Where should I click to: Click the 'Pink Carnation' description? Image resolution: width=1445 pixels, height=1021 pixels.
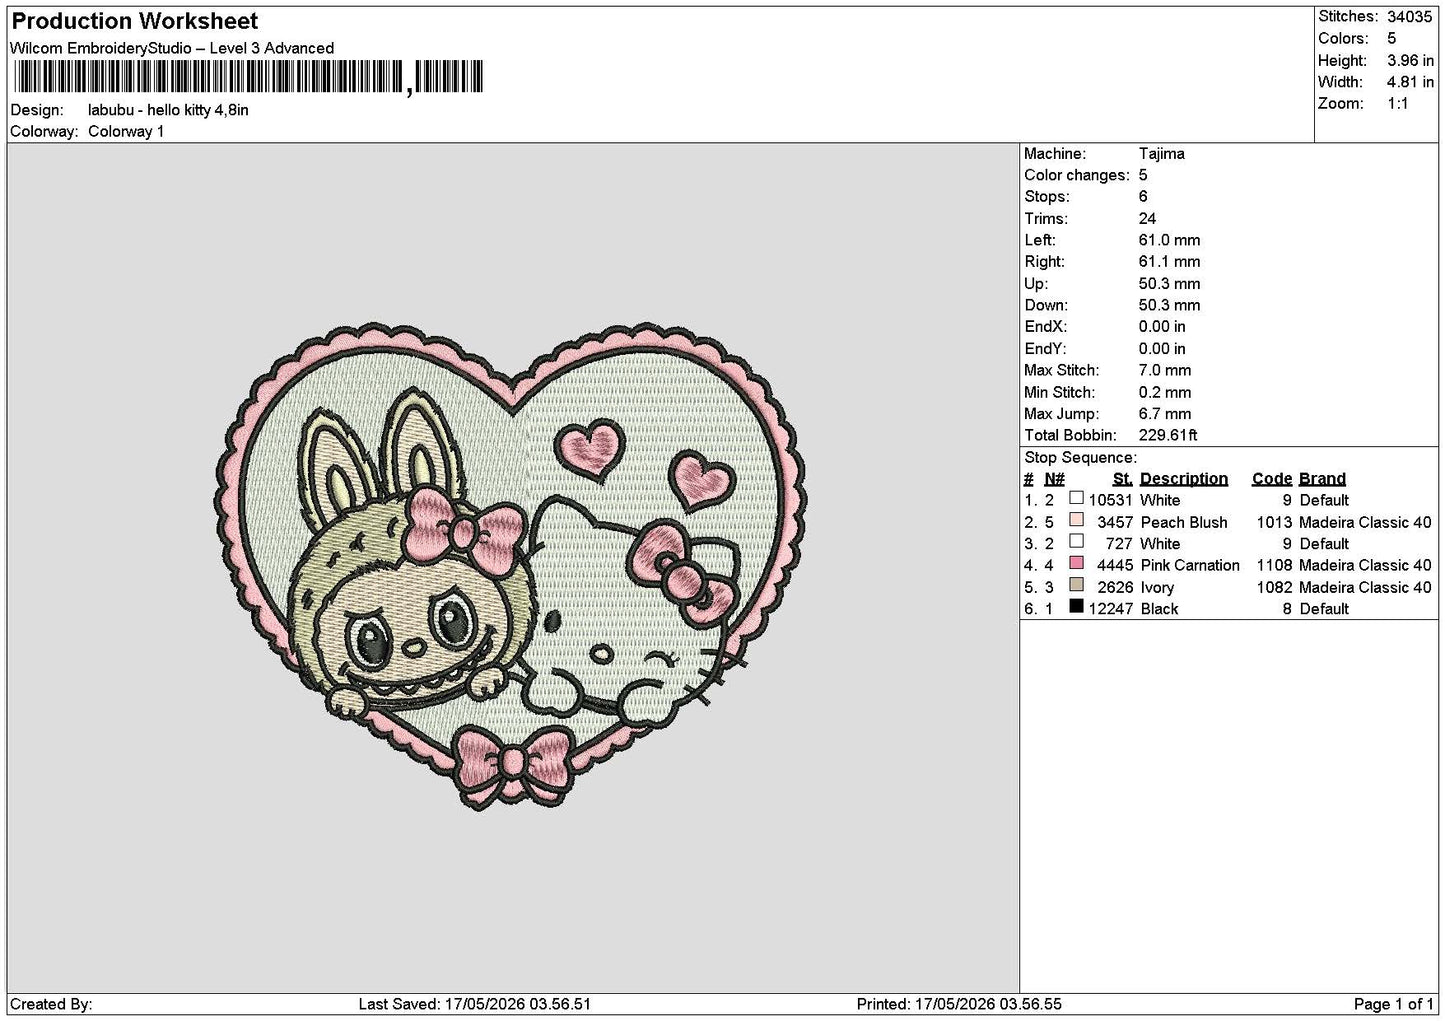pyautogui.click(x=1190, y=565)
